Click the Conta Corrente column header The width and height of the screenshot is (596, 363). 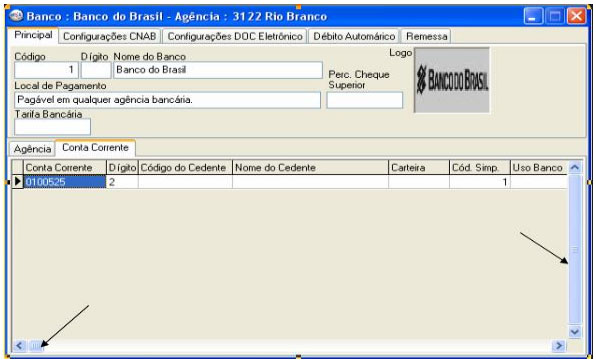point(65,168)
